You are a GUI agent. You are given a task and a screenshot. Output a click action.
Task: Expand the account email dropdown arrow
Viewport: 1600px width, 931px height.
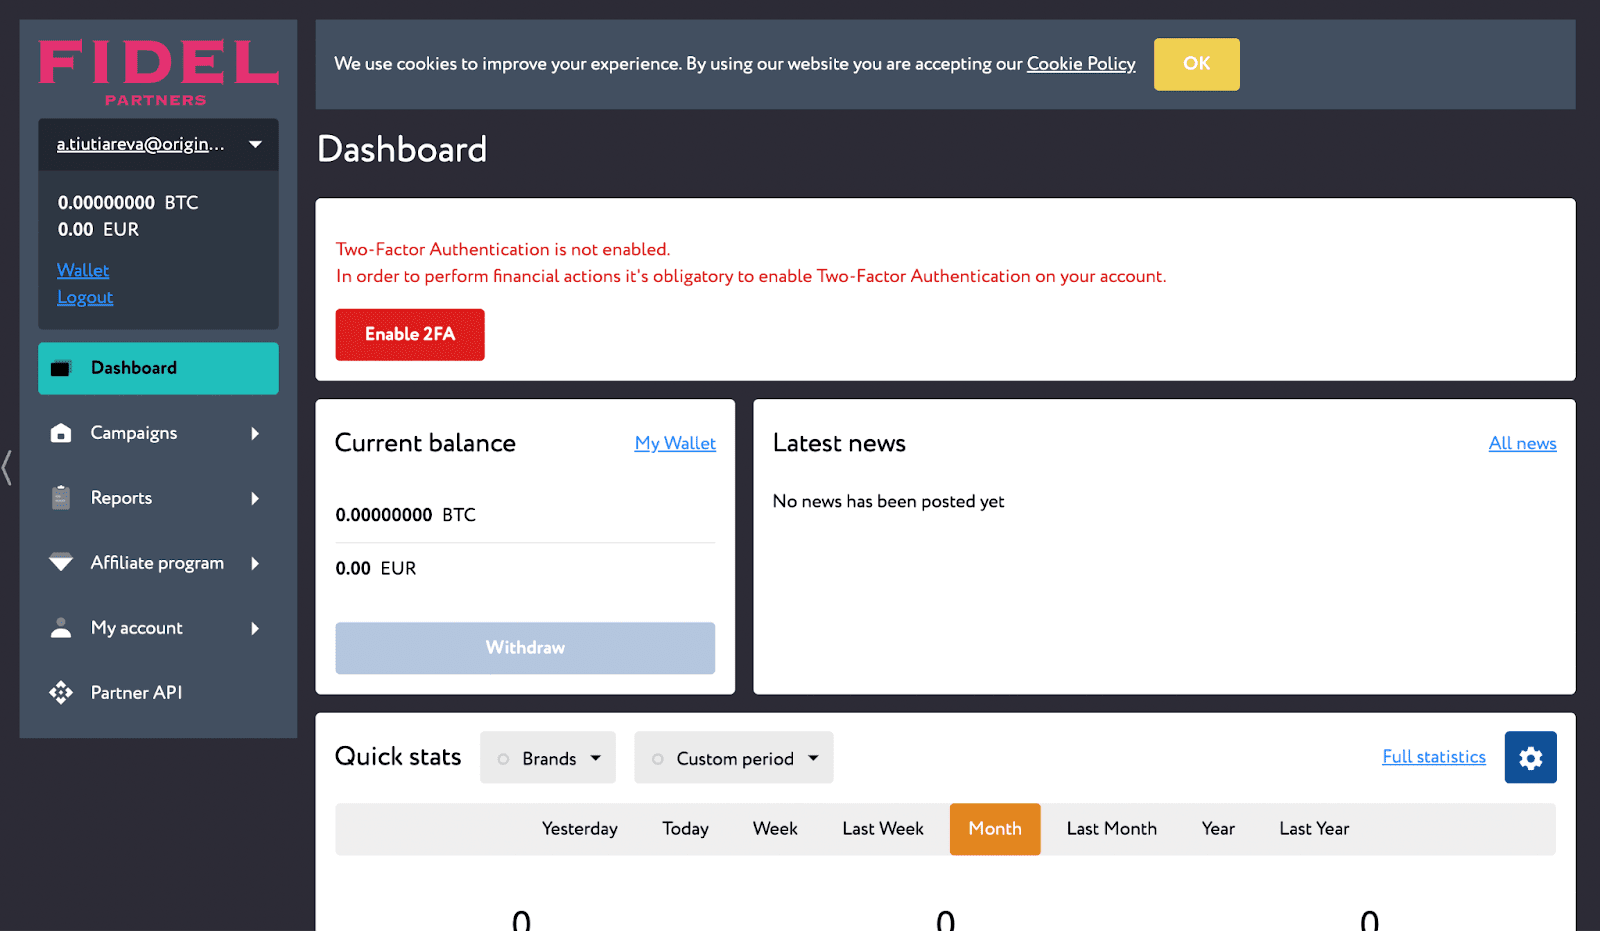click(x=256, y=144)
